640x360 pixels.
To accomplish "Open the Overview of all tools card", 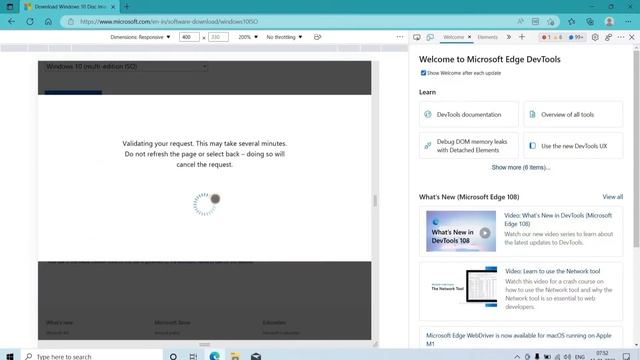I will (x=573, y=114).
